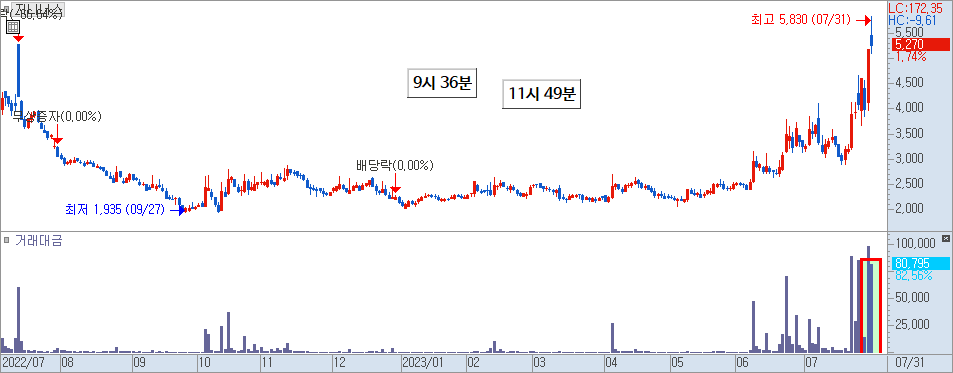Click the 1,74% change rate text

point(910,56)
